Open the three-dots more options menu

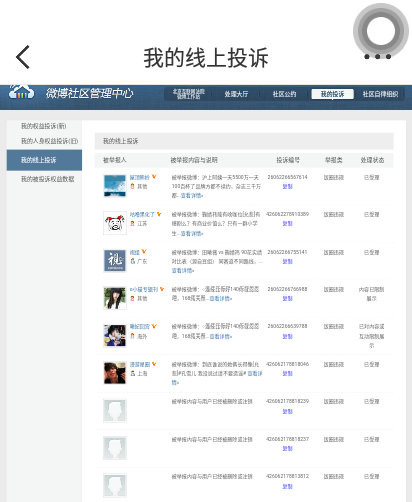377,56
